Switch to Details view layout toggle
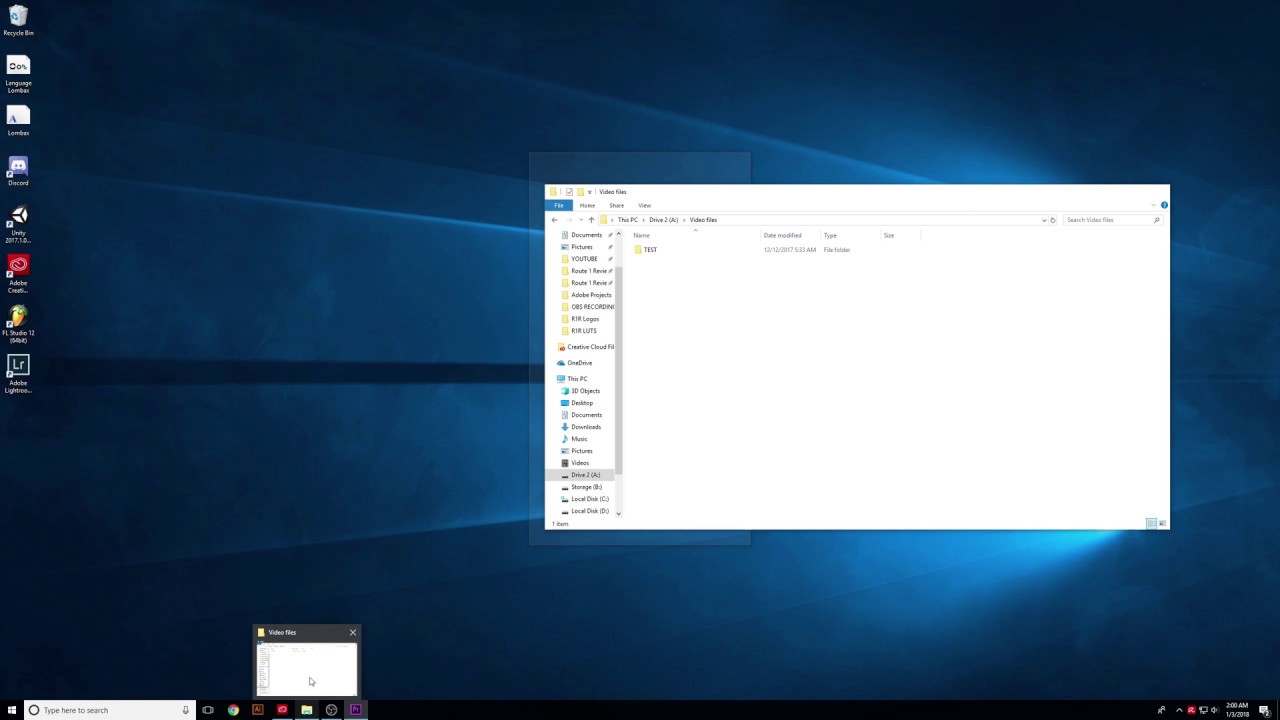1280x720 pixels. pos(1151,524)
